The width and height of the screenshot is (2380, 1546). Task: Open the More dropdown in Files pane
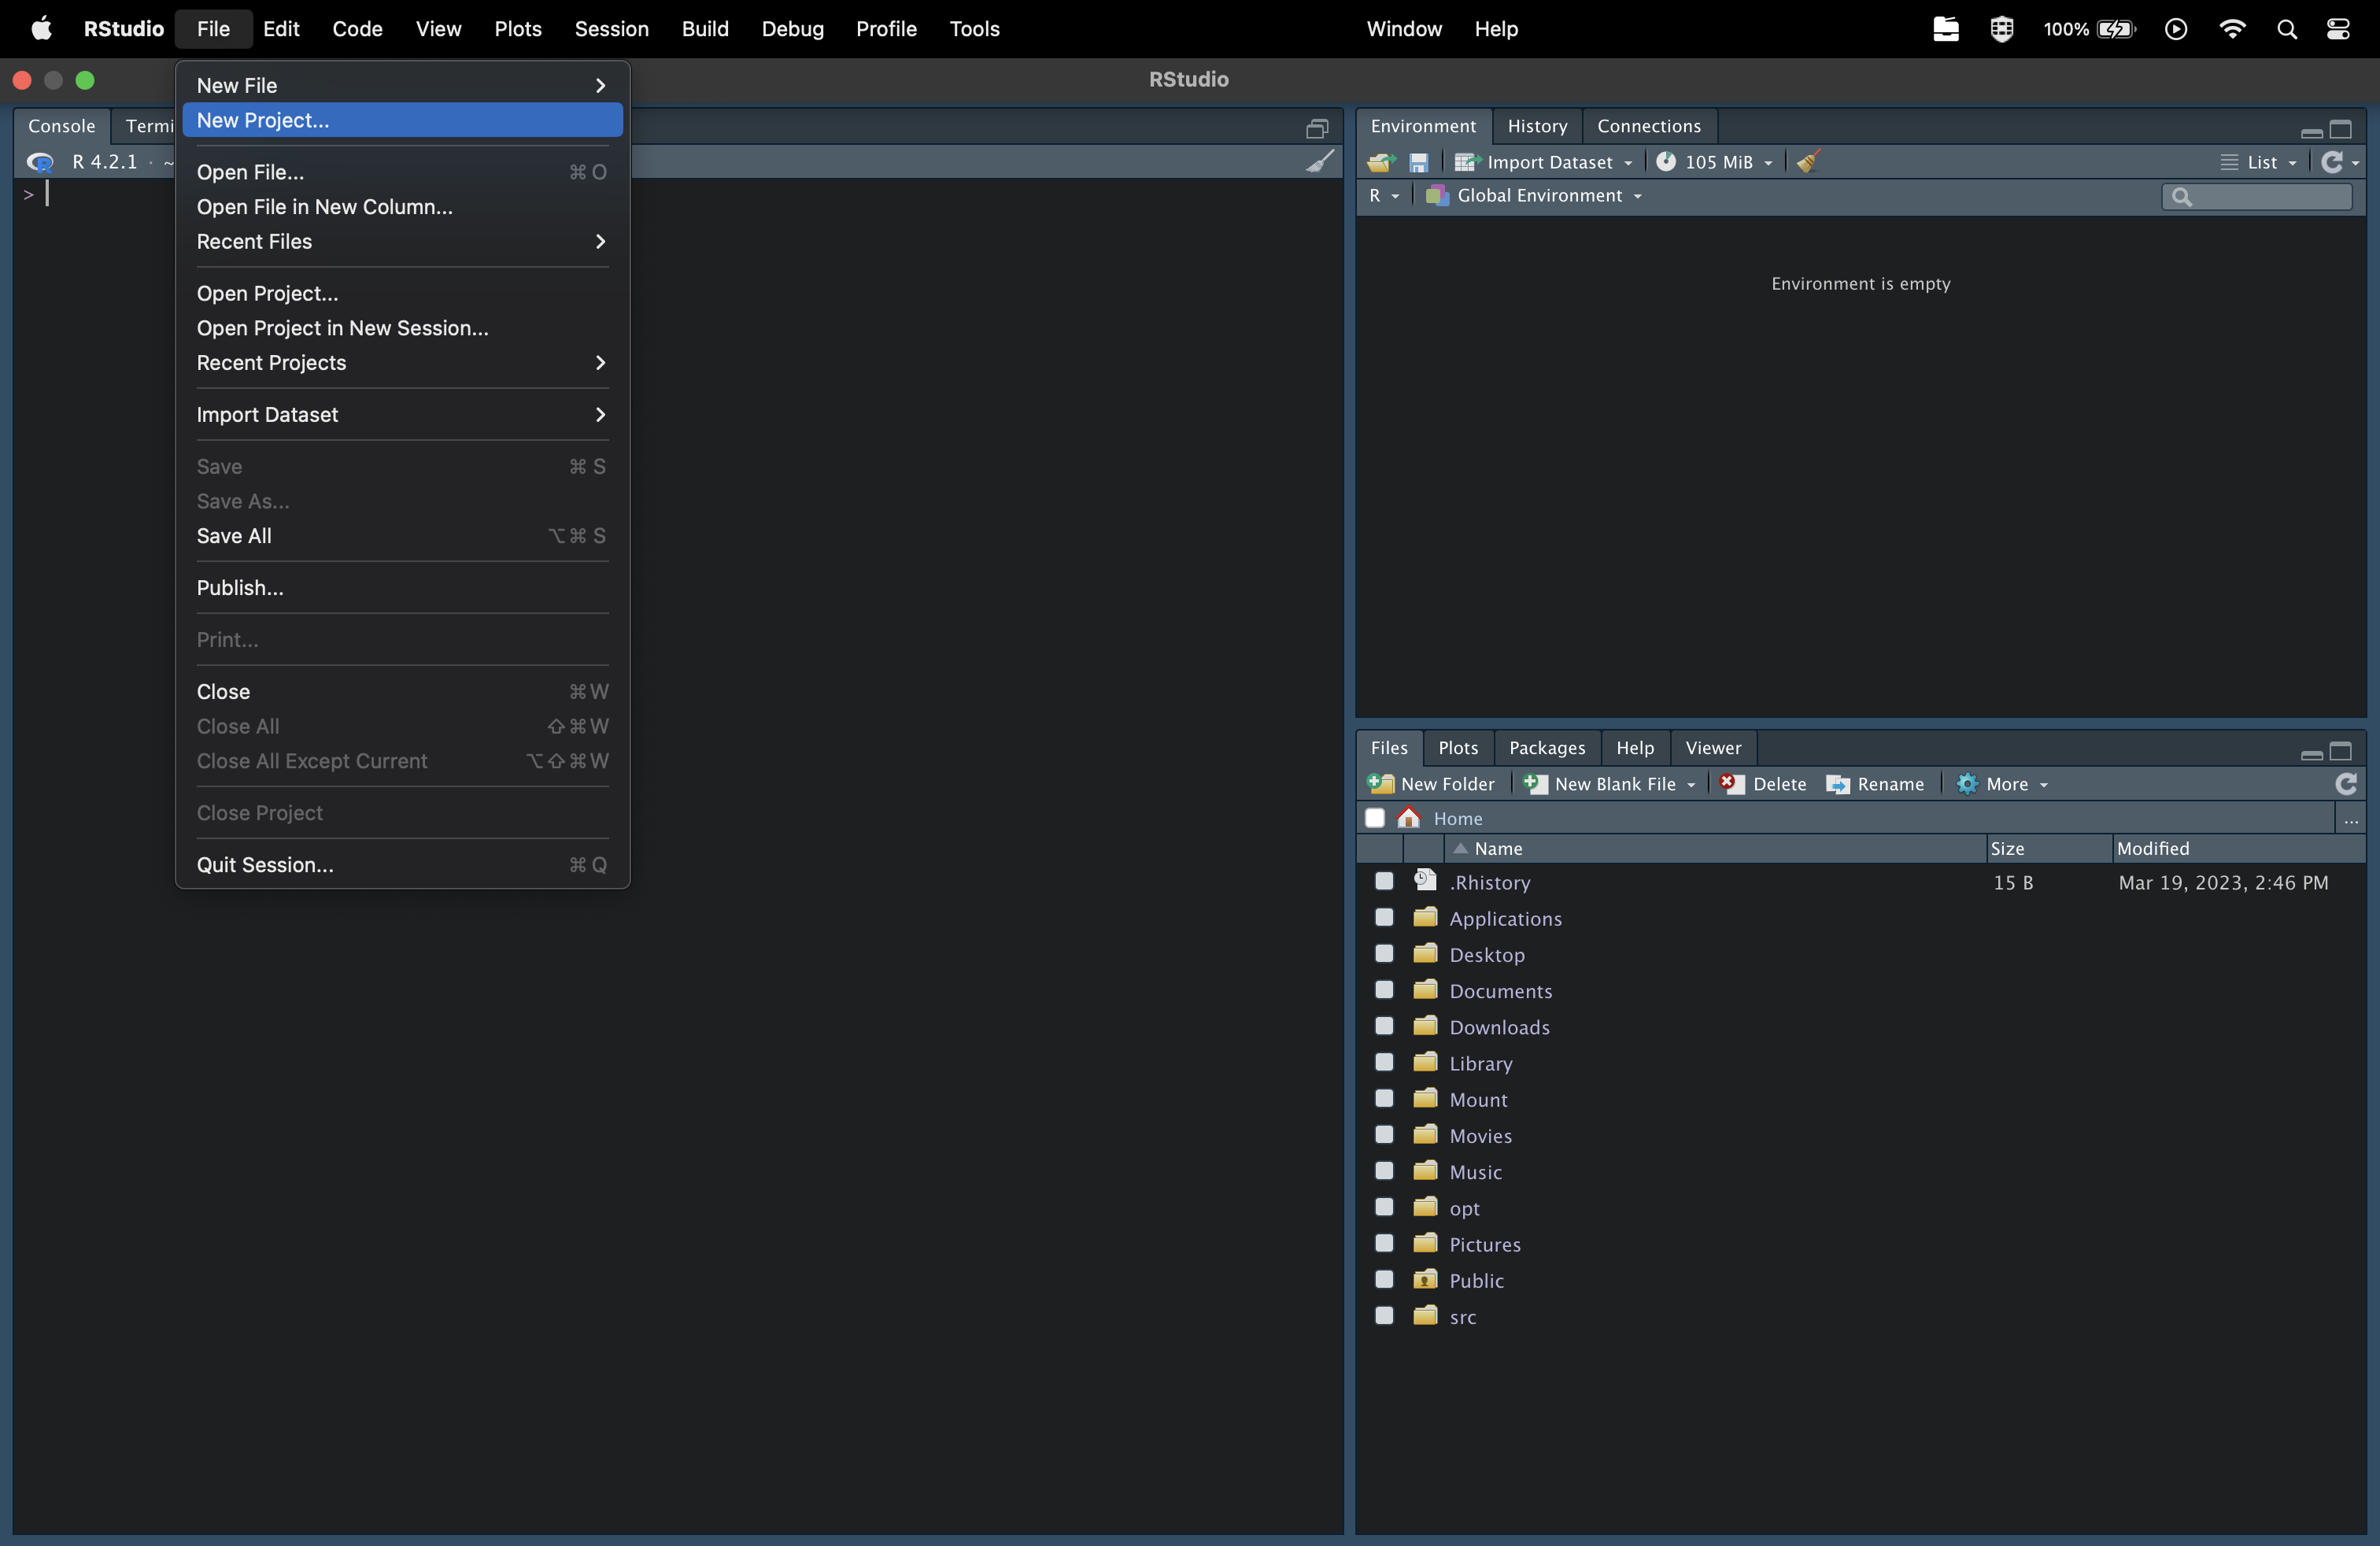click(2004, 784)
